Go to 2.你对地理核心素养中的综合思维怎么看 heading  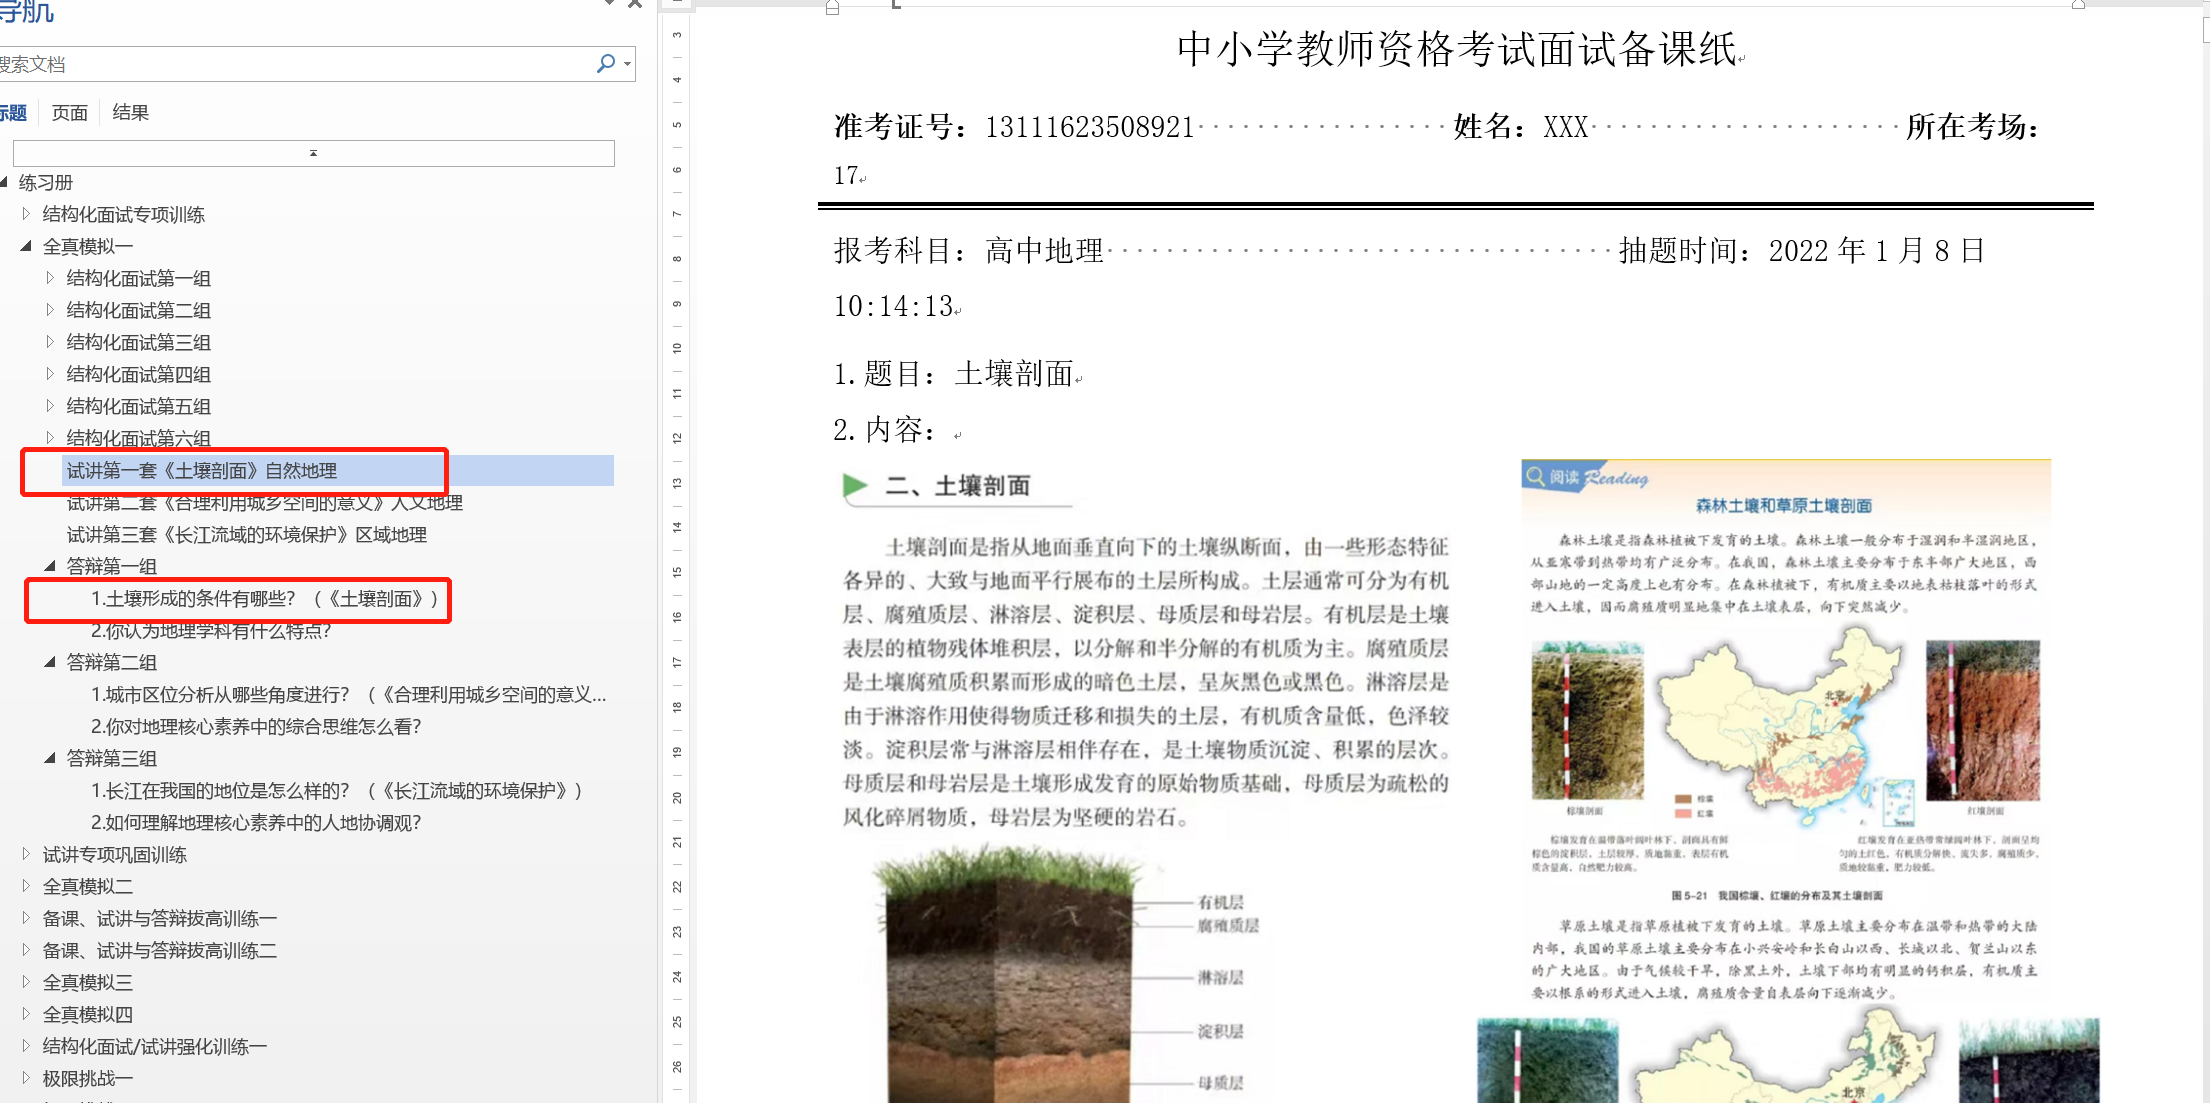(x=256, y=727)
